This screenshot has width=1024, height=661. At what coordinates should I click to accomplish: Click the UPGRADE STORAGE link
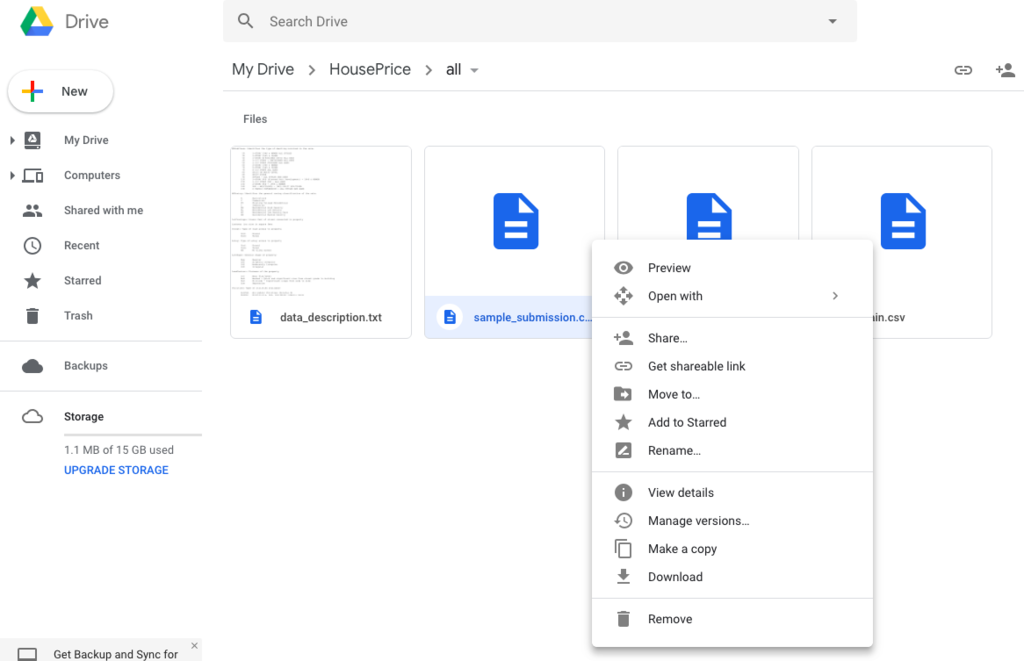(x=116, y=470)
